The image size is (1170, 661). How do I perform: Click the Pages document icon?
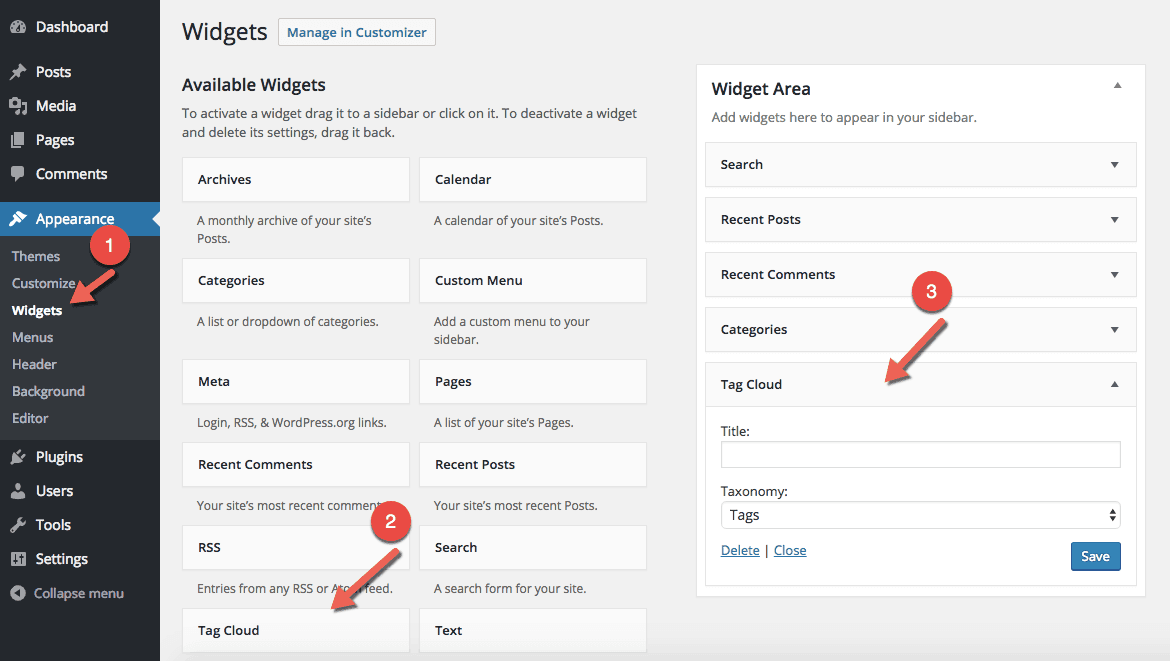tap(18, 140)
